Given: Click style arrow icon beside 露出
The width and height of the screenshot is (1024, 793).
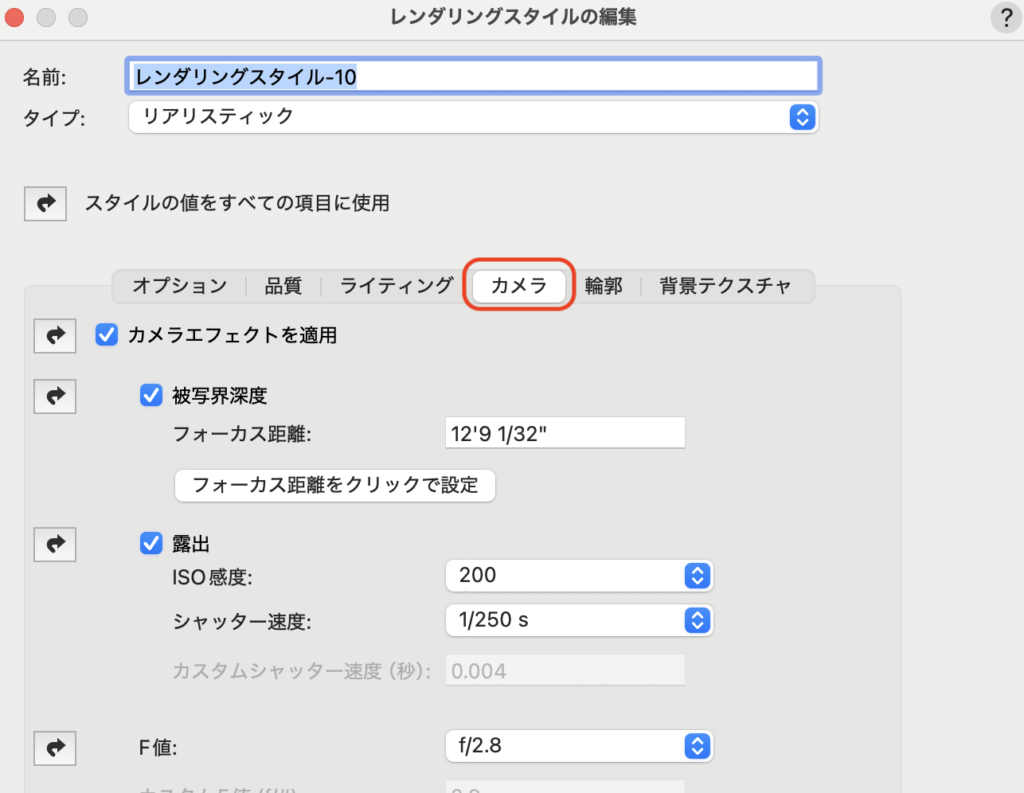Looking at the screenshot, I should click(55, 544).
